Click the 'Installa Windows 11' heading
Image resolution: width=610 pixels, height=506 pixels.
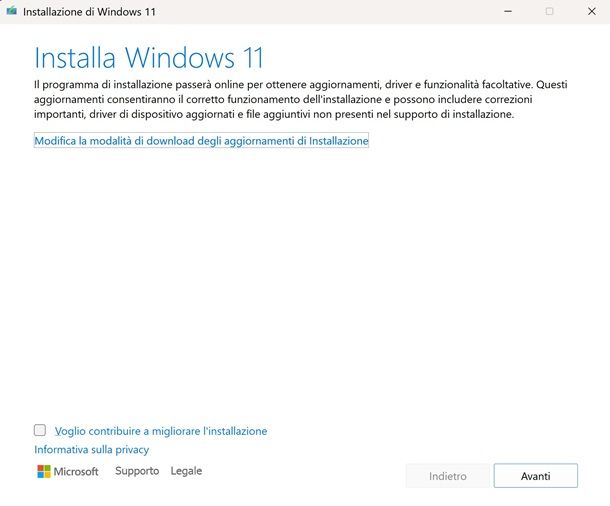tap(149, 58)
